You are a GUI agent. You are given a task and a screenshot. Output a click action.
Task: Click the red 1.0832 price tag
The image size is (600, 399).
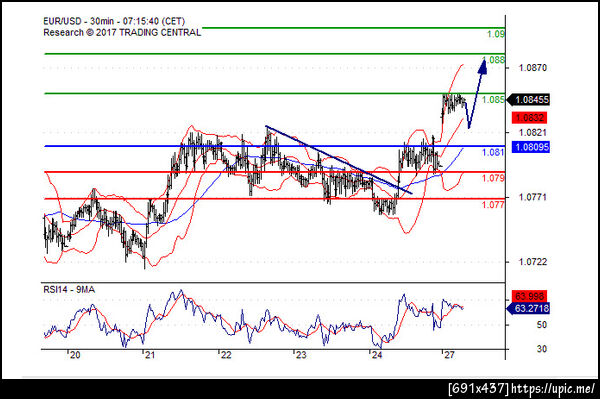530,117
